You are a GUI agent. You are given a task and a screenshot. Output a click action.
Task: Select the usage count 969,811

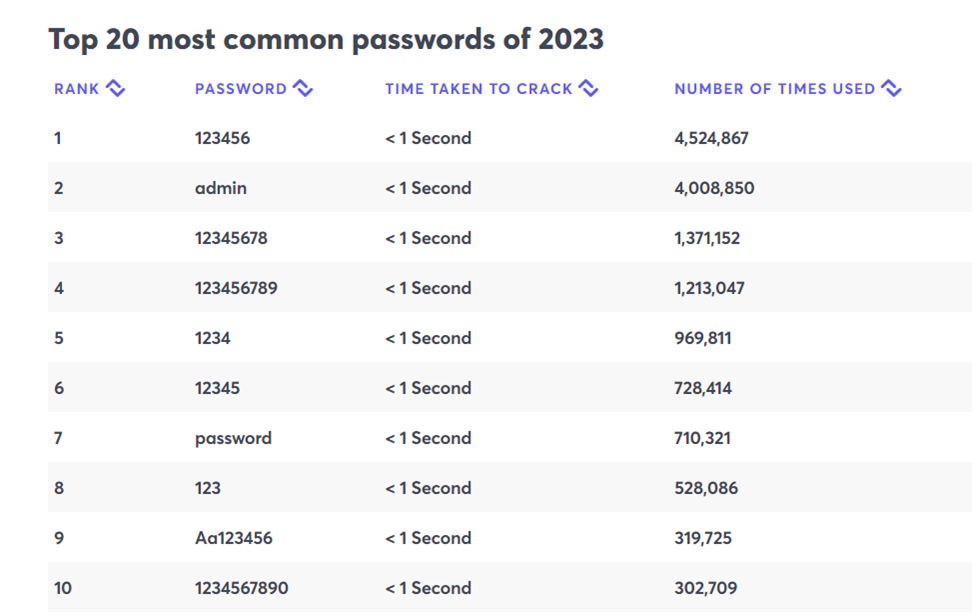coord(703,338)
